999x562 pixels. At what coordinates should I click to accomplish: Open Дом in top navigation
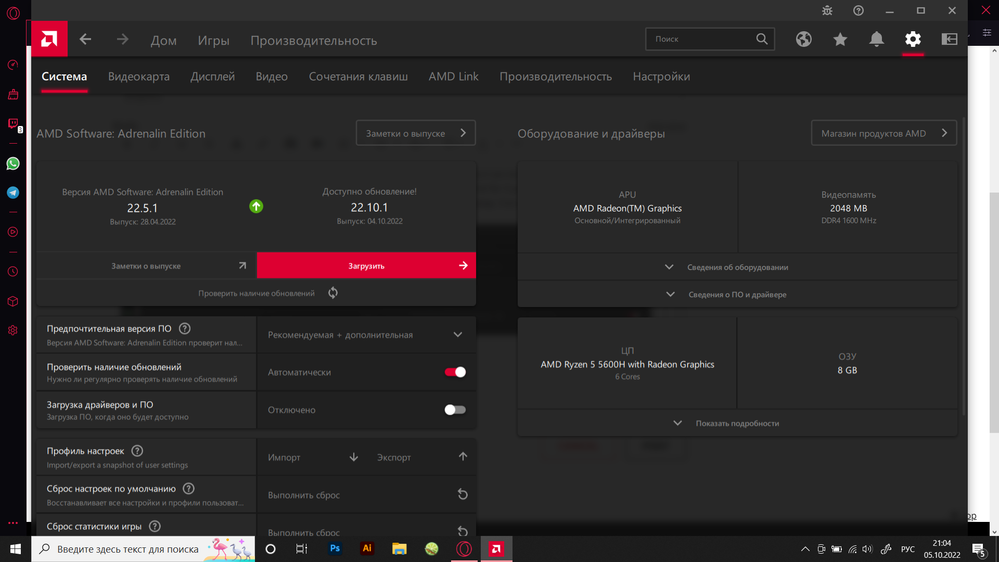click(x=164, y=40)
